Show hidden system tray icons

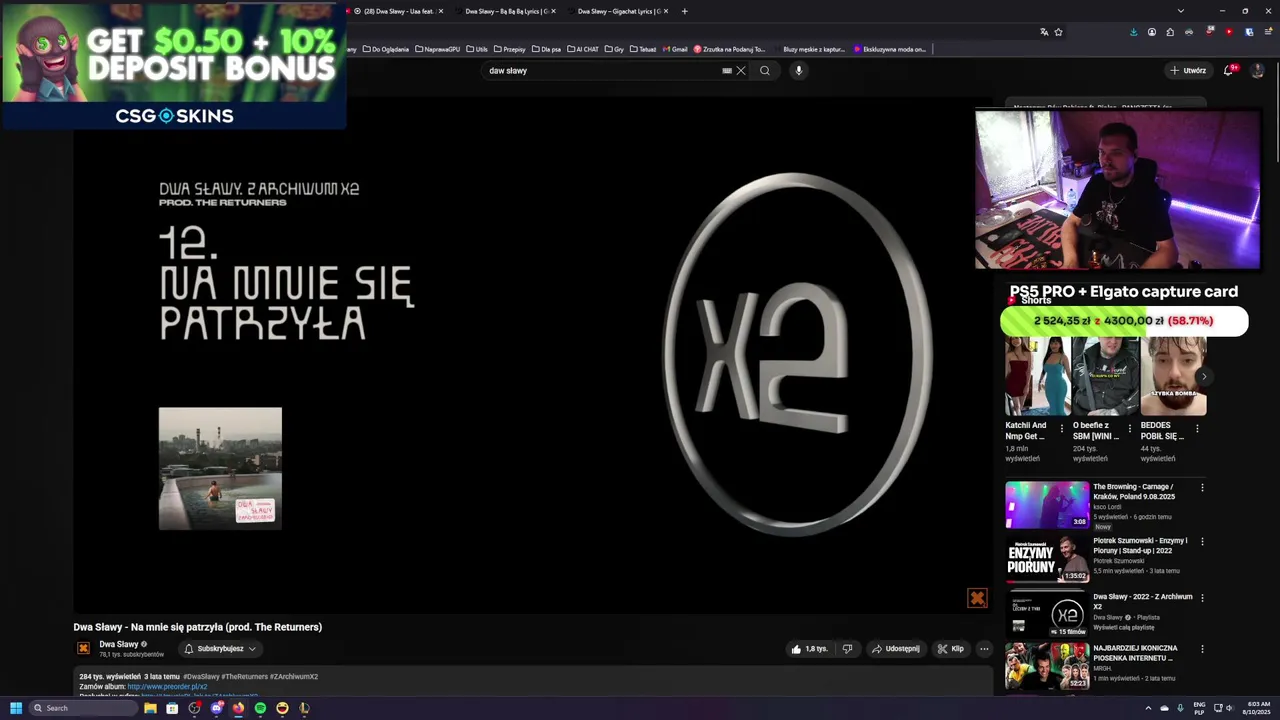1148,708
